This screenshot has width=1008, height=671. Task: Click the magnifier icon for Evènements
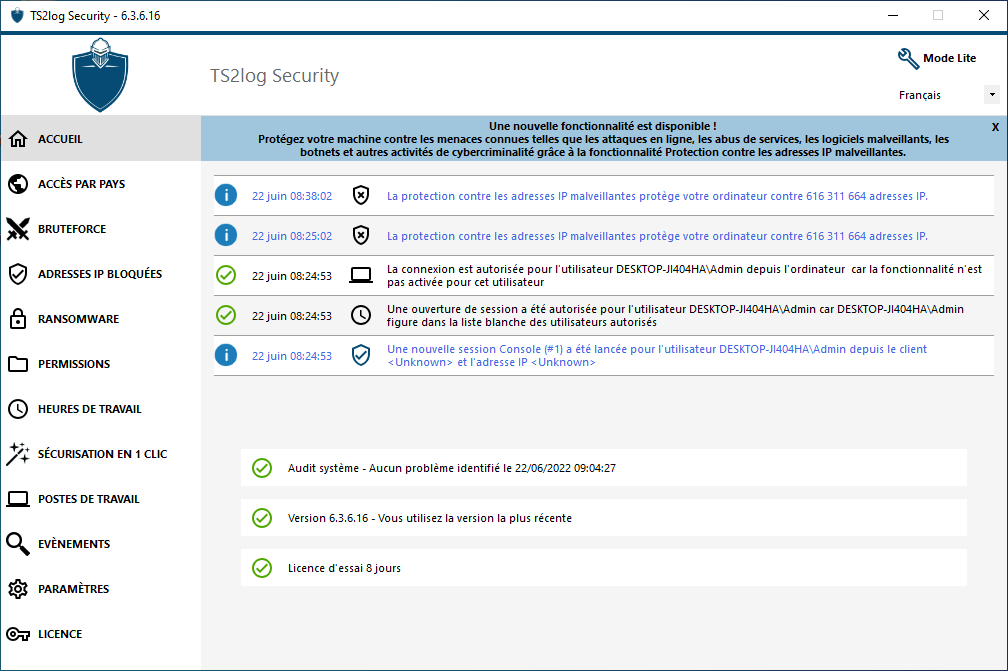click(x=18, y=544)
